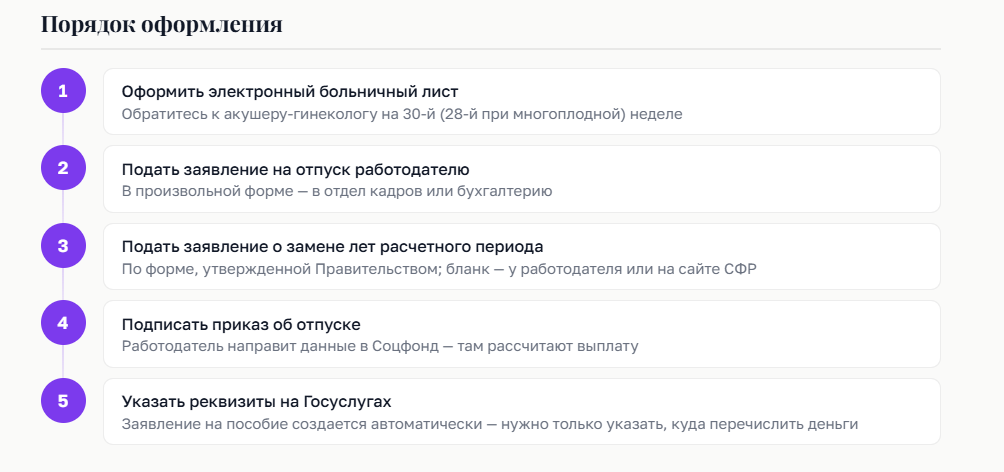Viewport: 1004px width, 472px height.
Task: Click description about акушер-гинеколог on 30th week
Action: tap(401, 114)
